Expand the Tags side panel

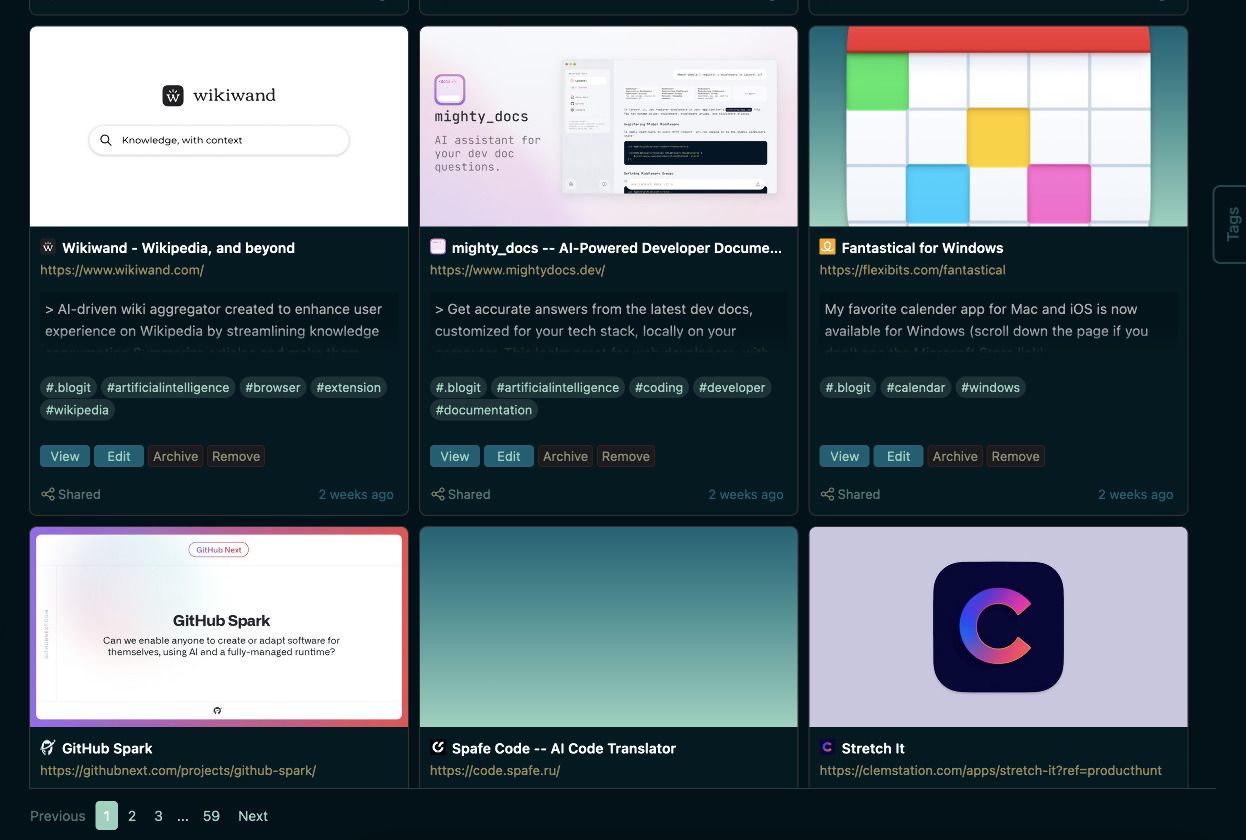(1231, 224)
